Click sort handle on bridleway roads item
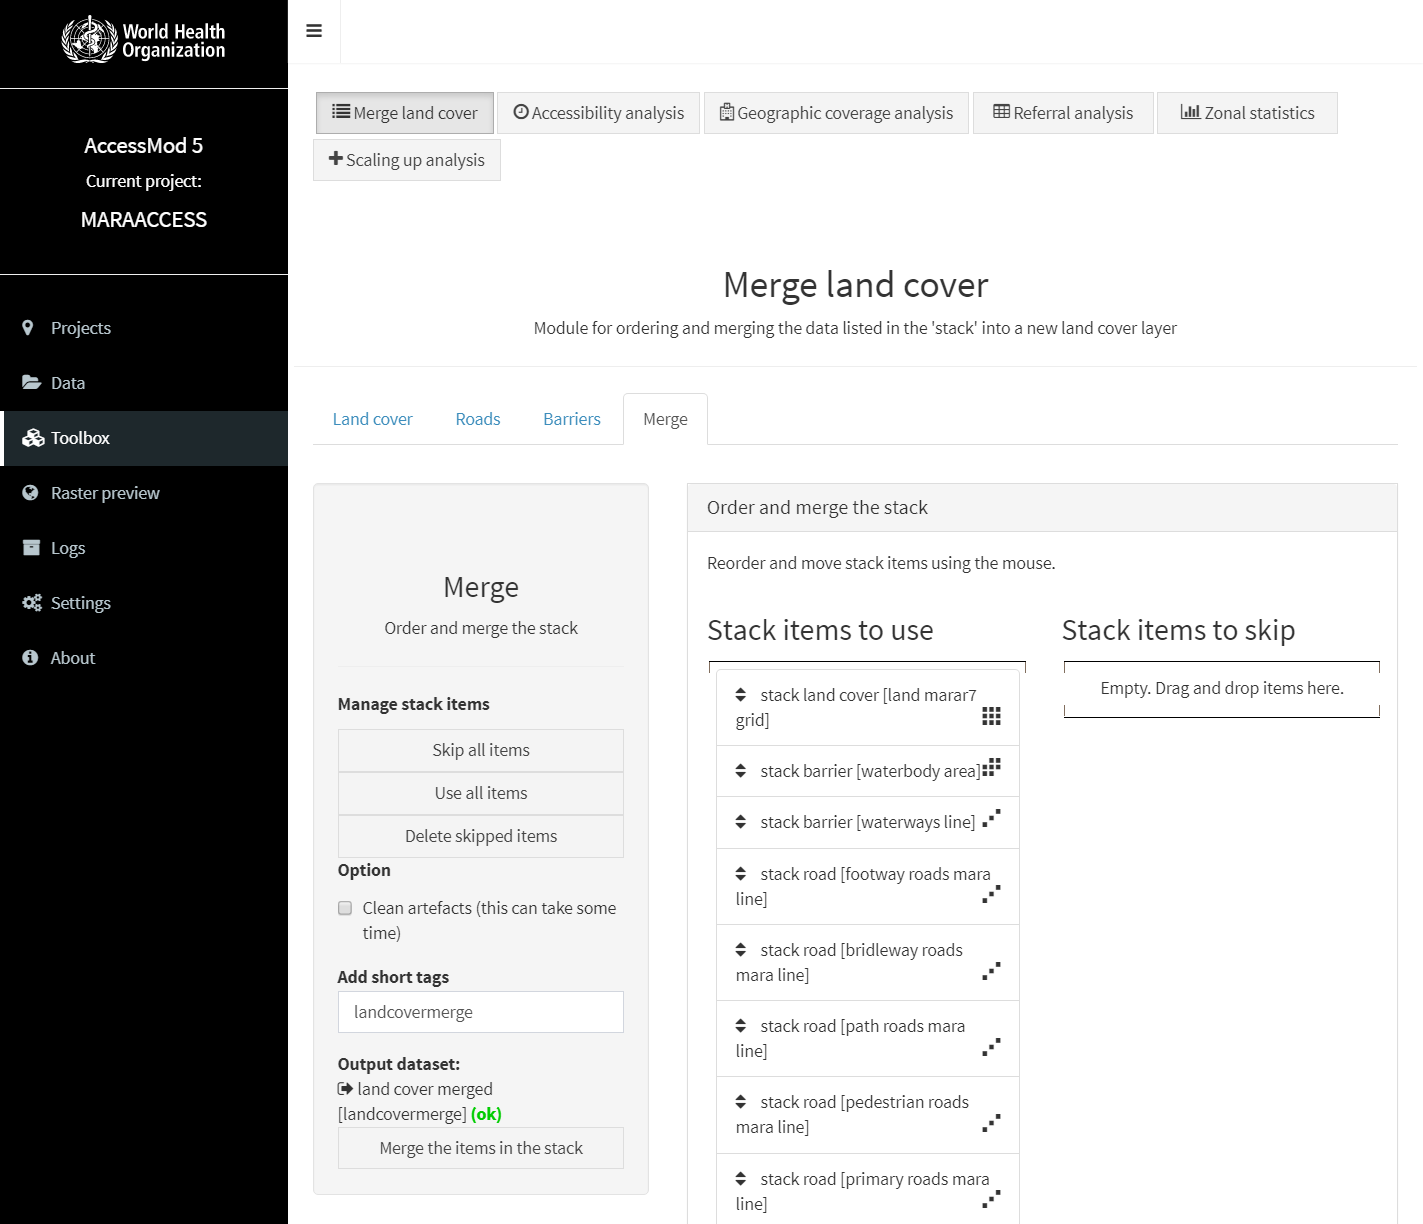Screen dimensions: 1423x1224 tap(741, 950)
